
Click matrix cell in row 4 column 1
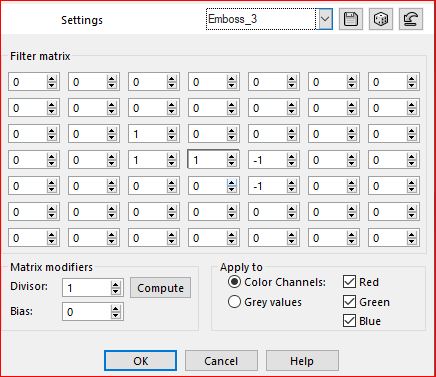pyautogui.click(x=27, y=160)
